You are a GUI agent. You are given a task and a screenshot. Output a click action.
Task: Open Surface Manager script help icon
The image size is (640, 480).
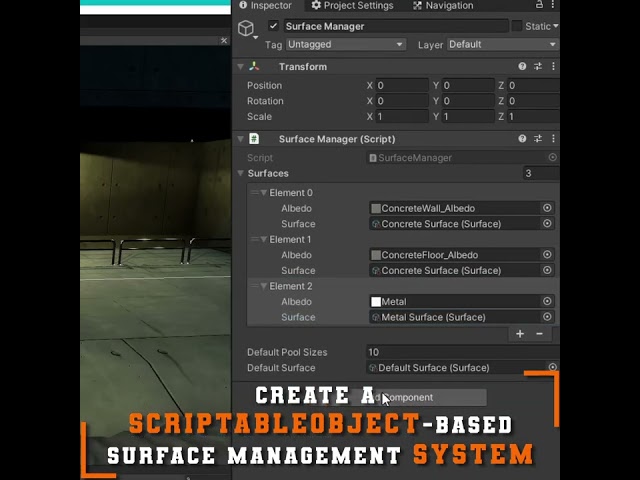522,139
